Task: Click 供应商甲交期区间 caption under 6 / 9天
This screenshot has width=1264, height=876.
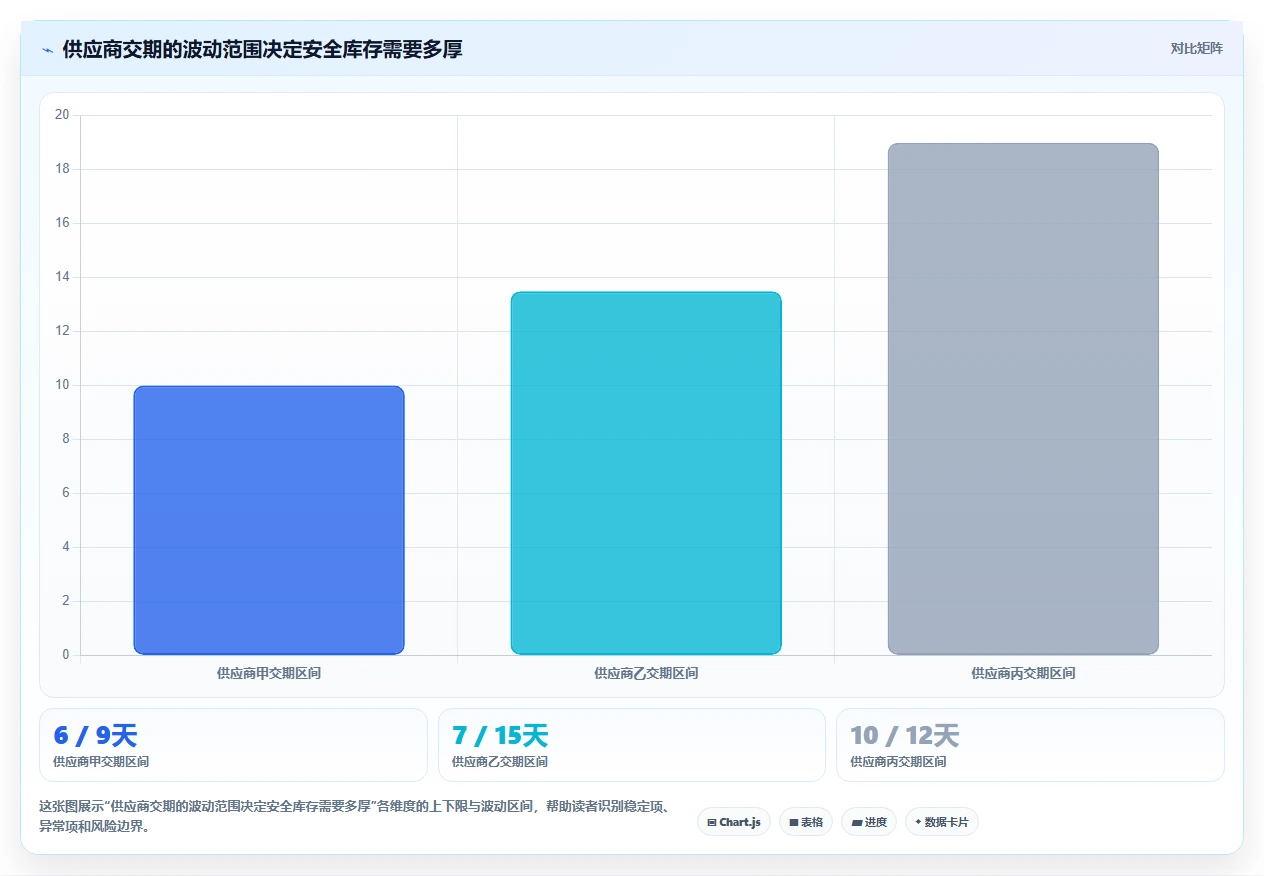Action: (x=101, y=762)
